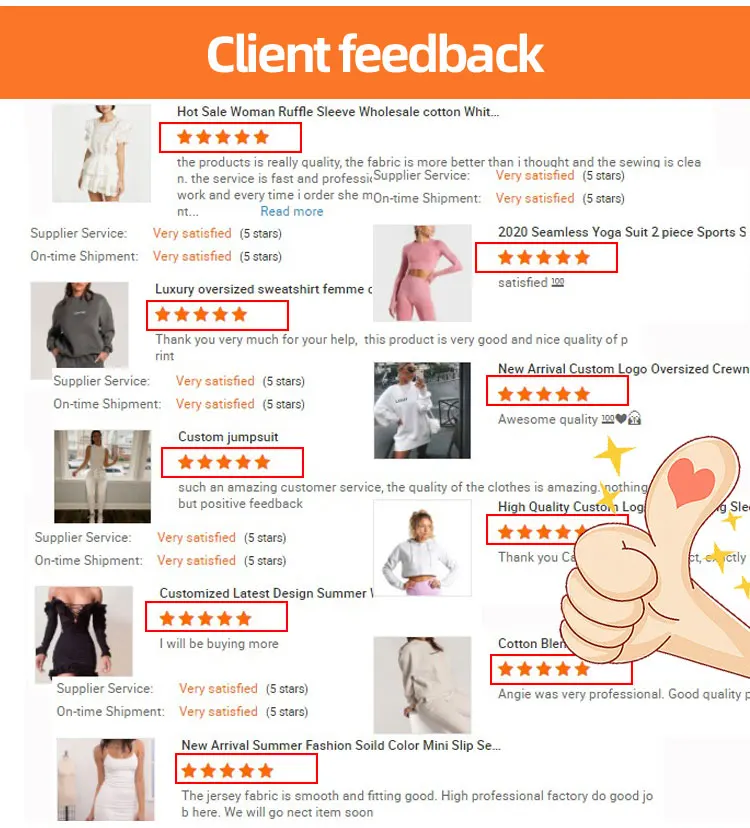Open the white ruffle sleeve dress thumbnail
This screenshot has height=828, width=750.
click(x=101, y=153)
